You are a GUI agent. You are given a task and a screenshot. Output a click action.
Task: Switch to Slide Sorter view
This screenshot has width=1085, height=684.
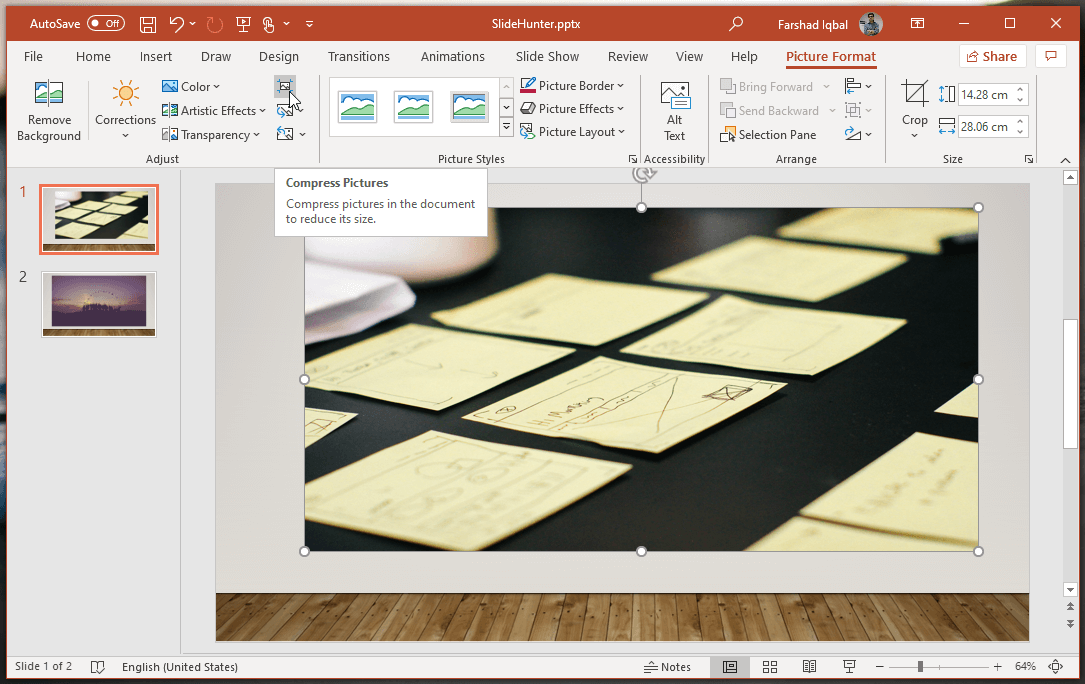[769, 666]
